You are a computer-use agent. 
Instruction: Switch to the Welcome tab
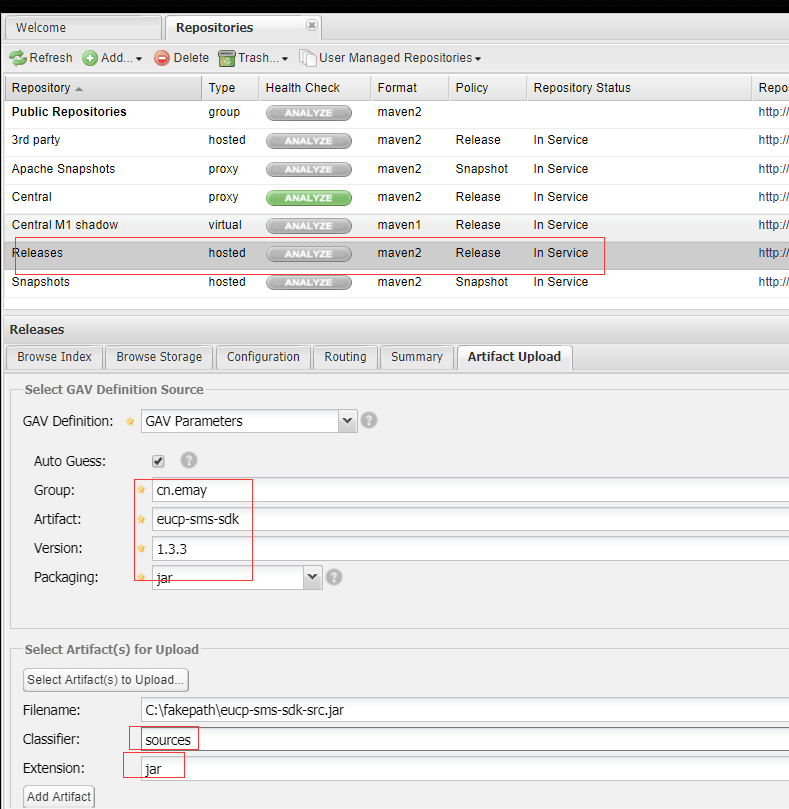[48, 27]
